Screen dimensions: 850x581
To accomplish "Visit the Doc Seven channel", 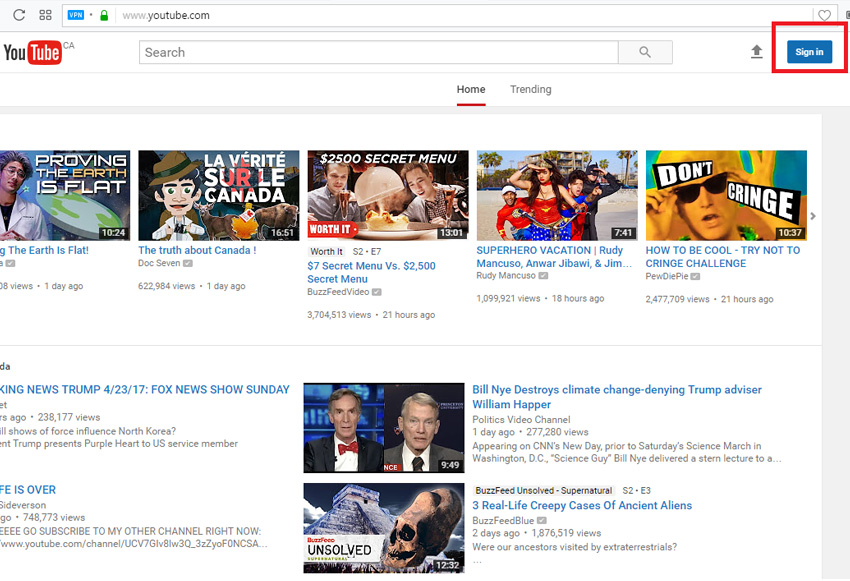I will 159,263.
